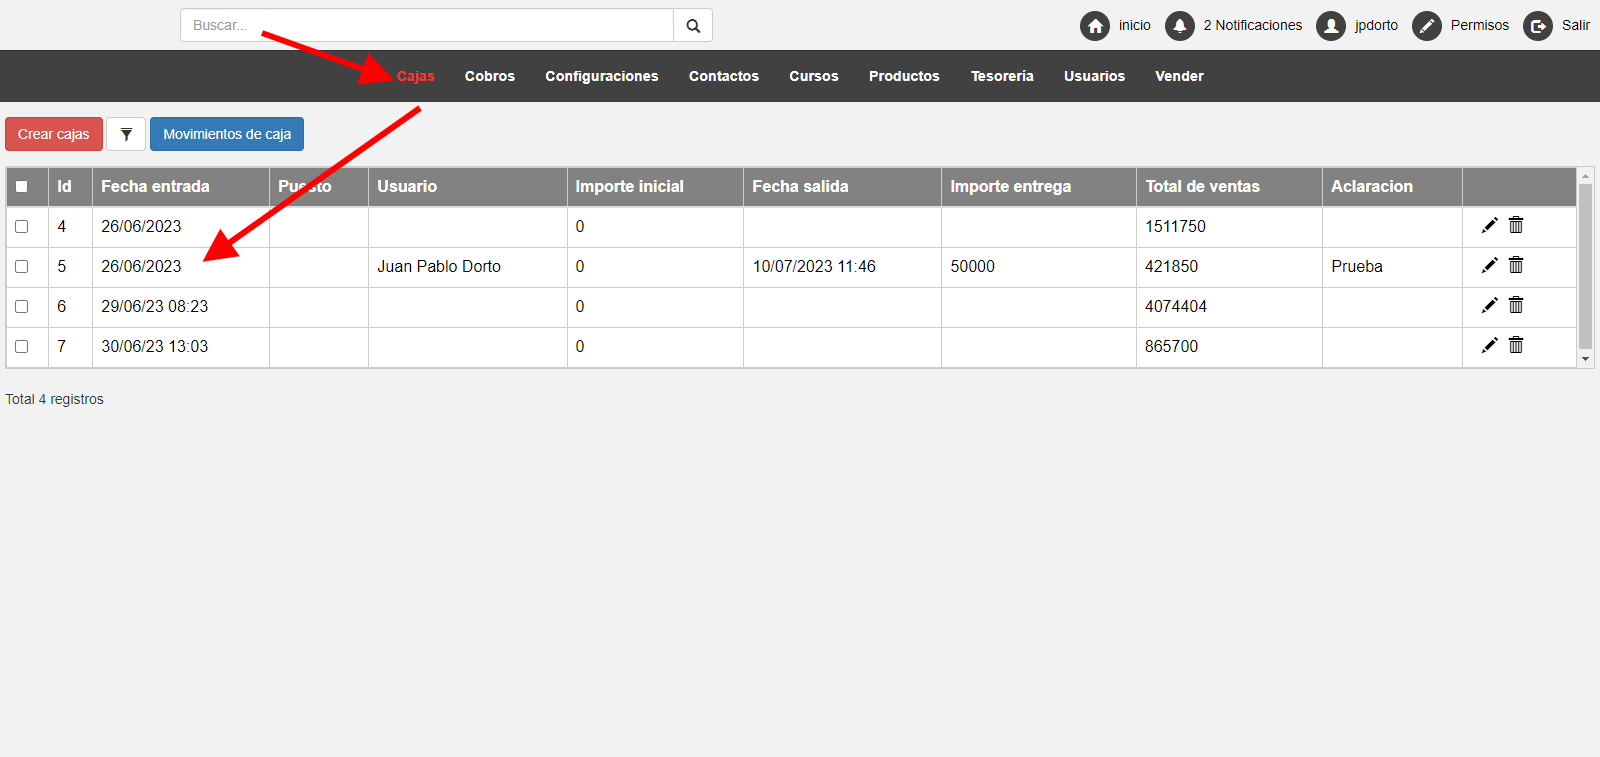
Task: Toggle the select-all checkbox in table header
Action: [22, 187]
